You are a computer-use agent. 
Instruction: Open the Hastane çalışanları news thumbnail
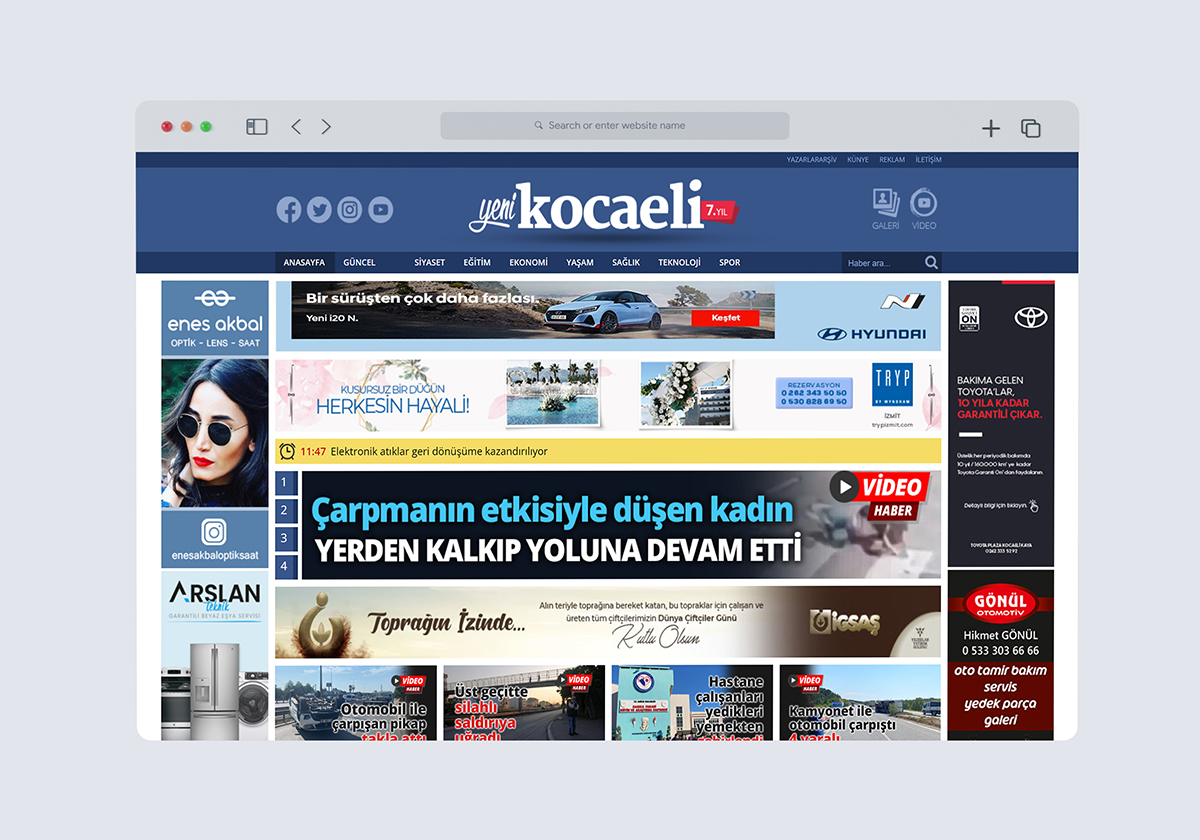tap(692, 703)
